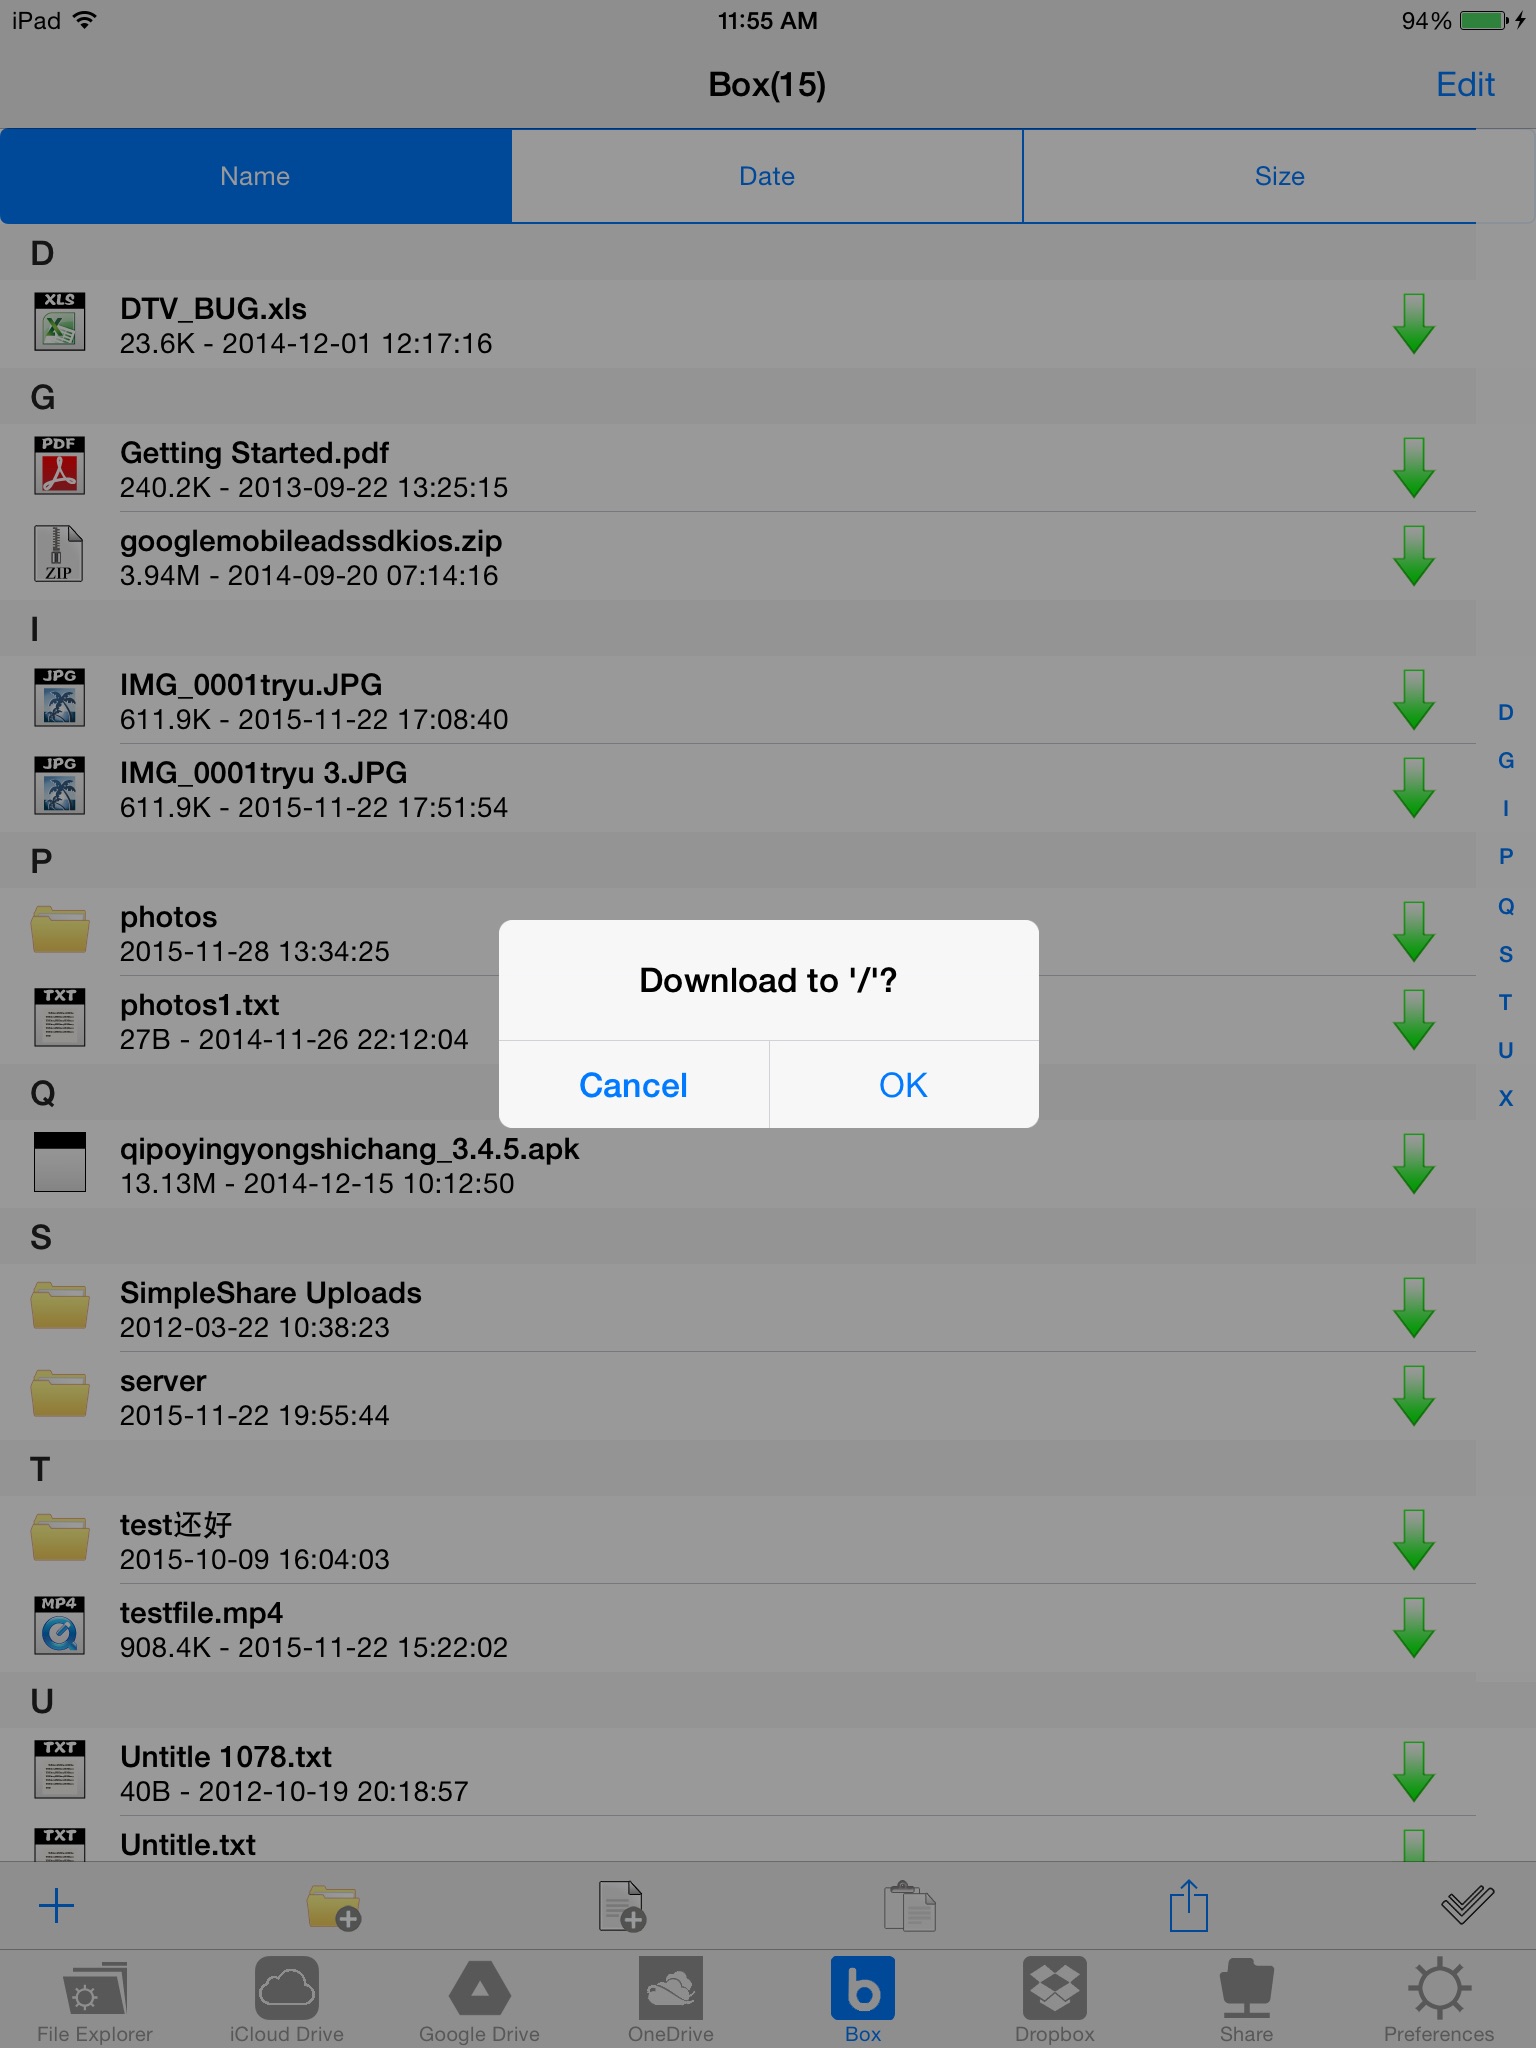
Task: Cancel the download dialog
Action: (633, 1085)
